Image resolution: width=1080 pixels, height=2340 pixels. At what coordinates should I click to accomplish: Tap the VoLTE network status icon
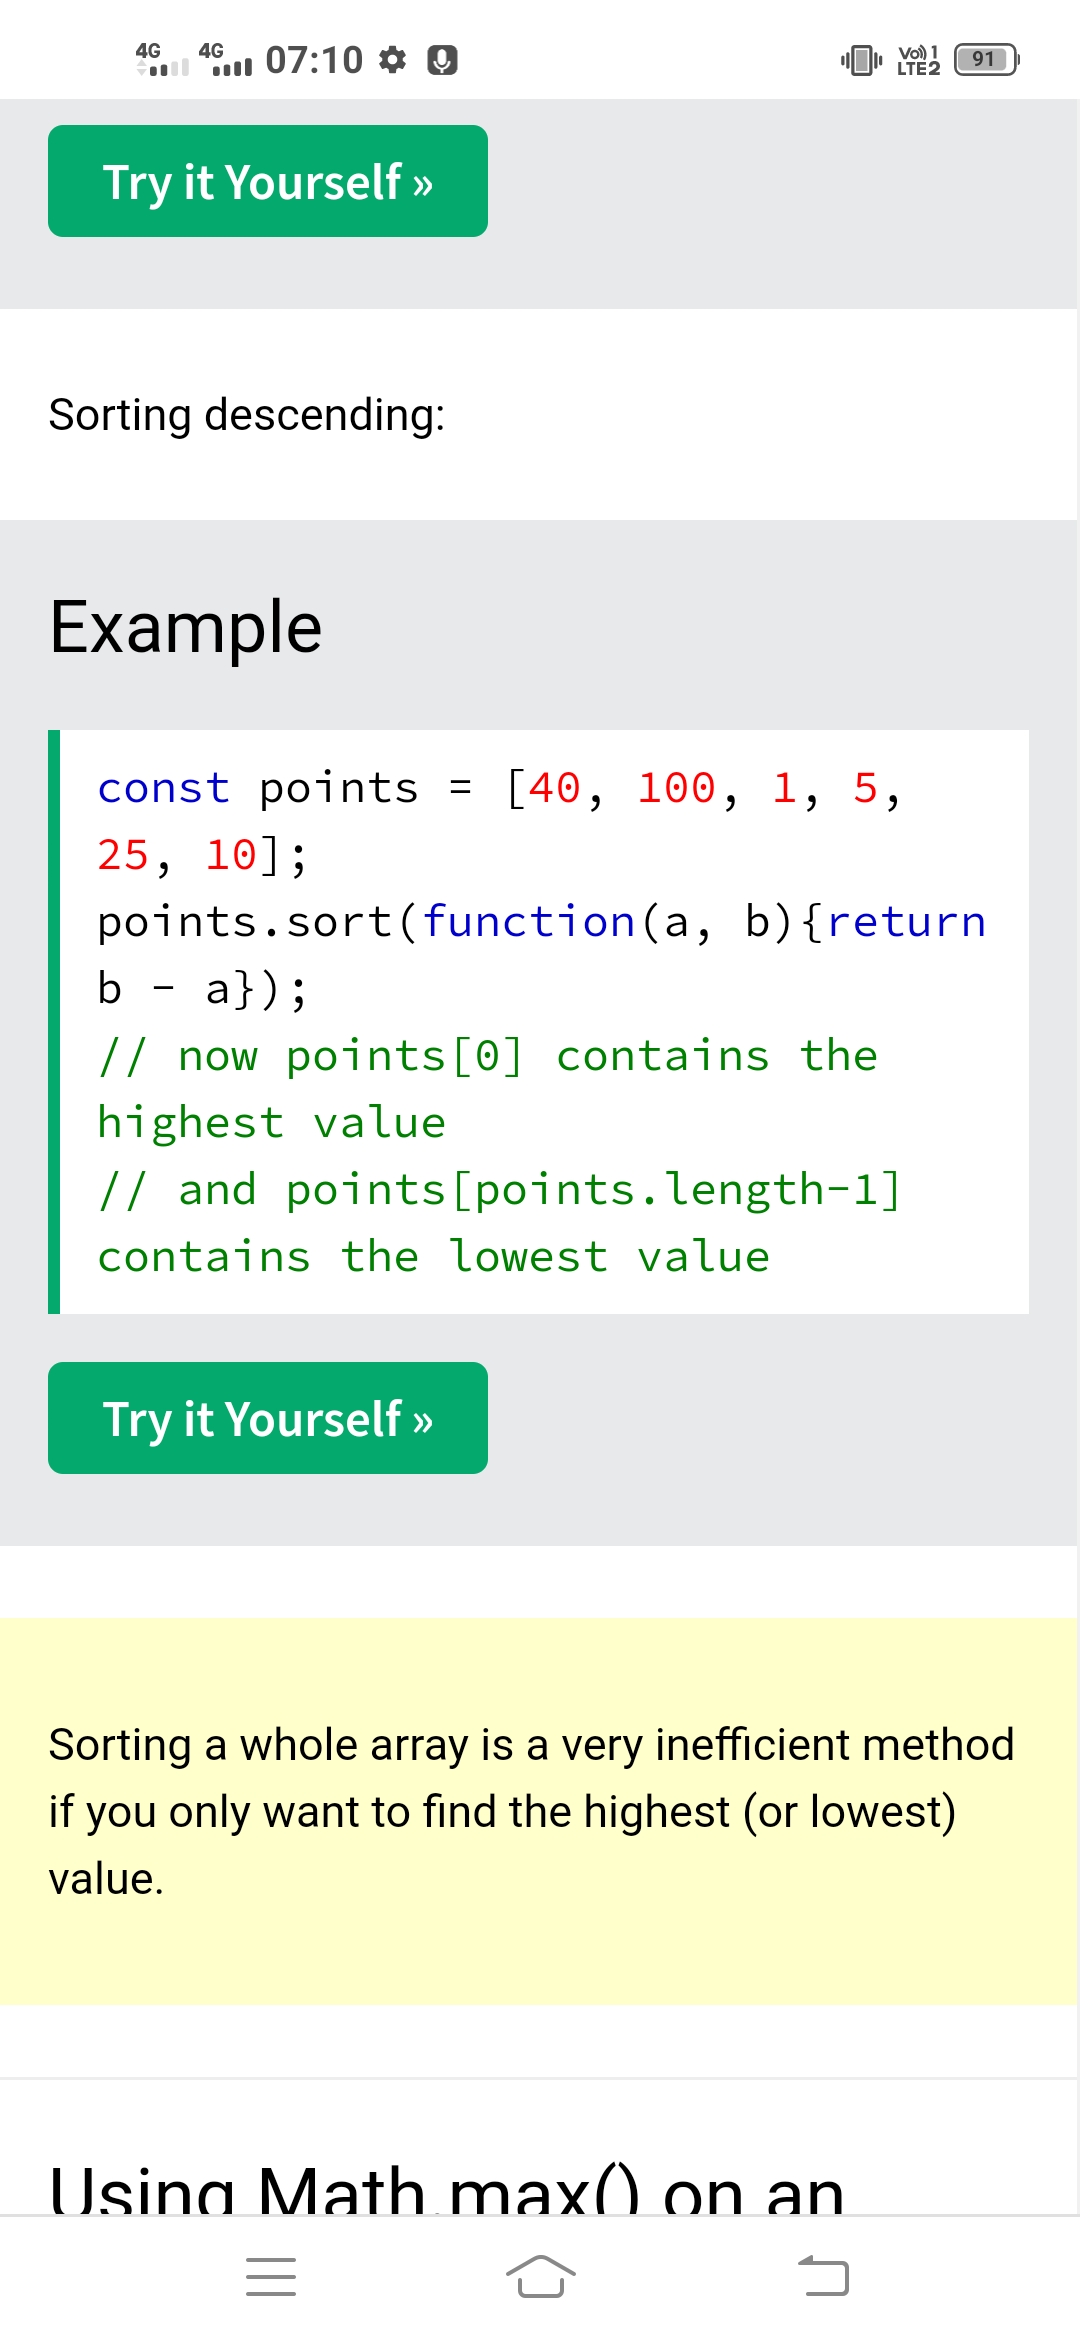[918, 60]
